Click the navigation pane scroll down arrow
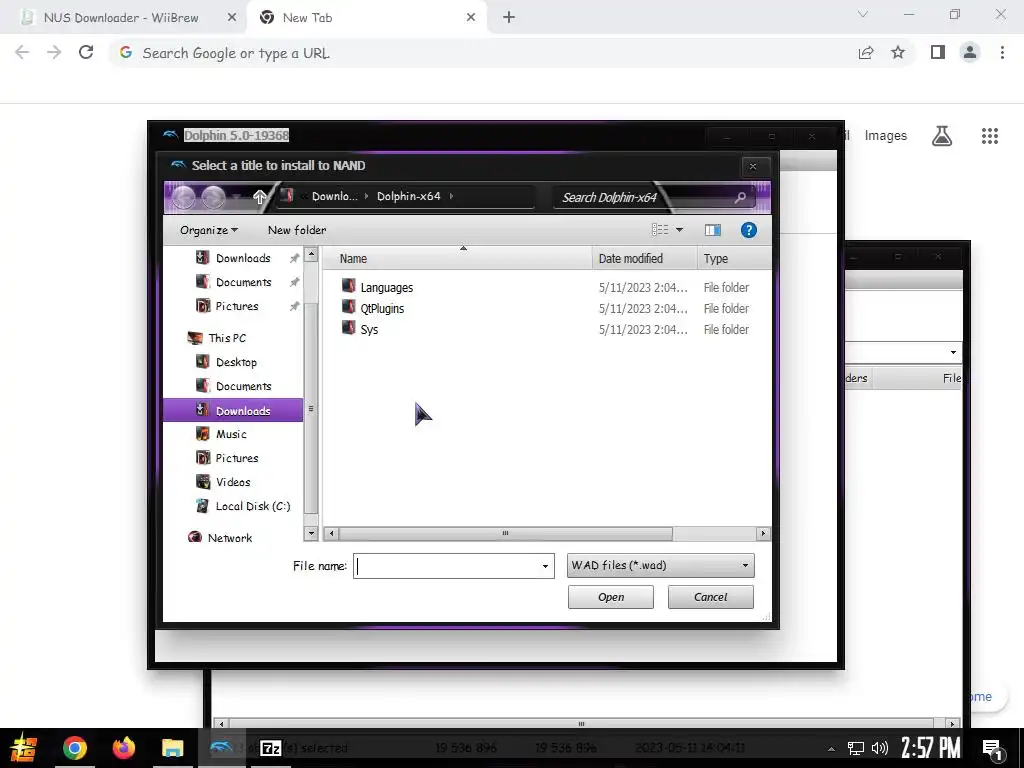 coord(311,534)
